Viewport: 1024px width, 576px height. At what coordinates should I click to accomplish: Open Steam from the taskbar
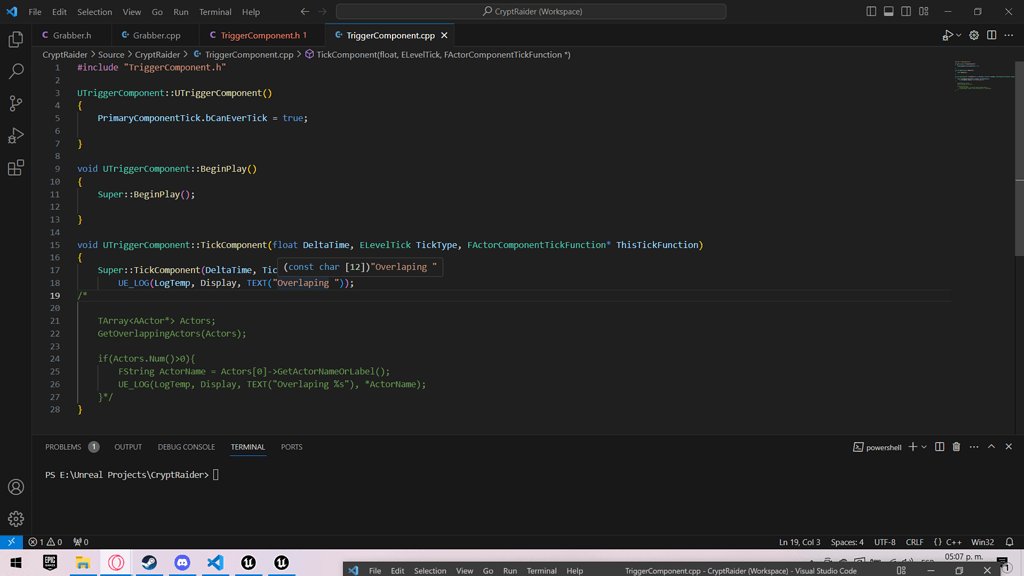coord(149,562)
